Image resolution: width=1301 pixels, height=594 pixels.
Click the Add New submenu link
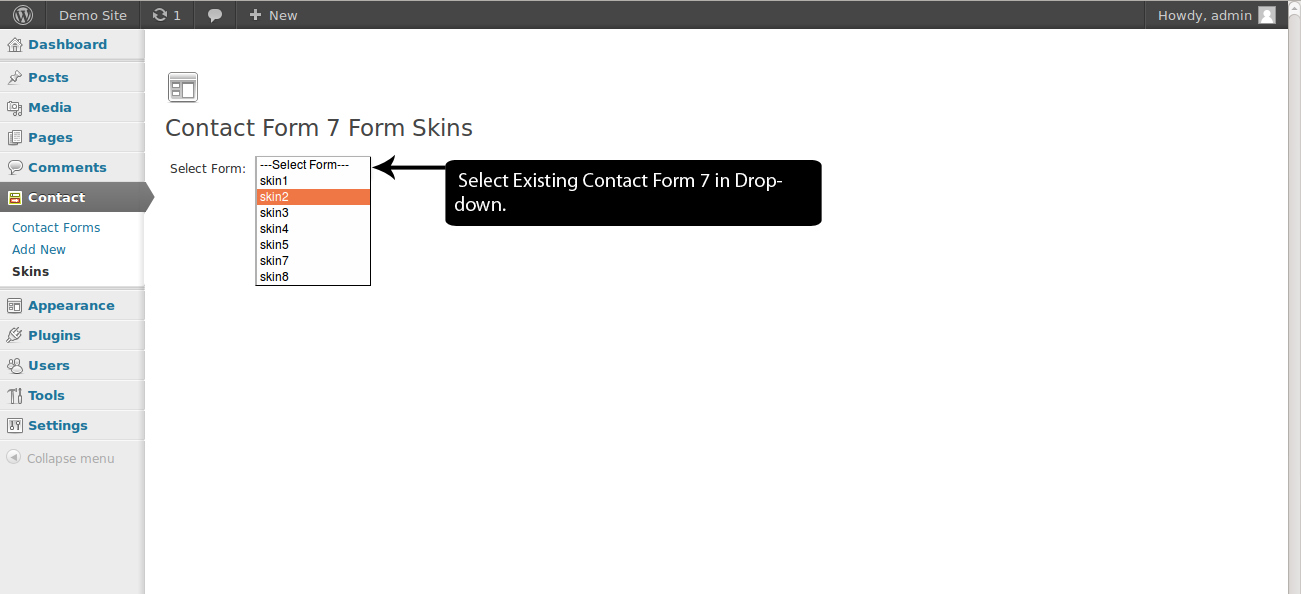(39, 249)
